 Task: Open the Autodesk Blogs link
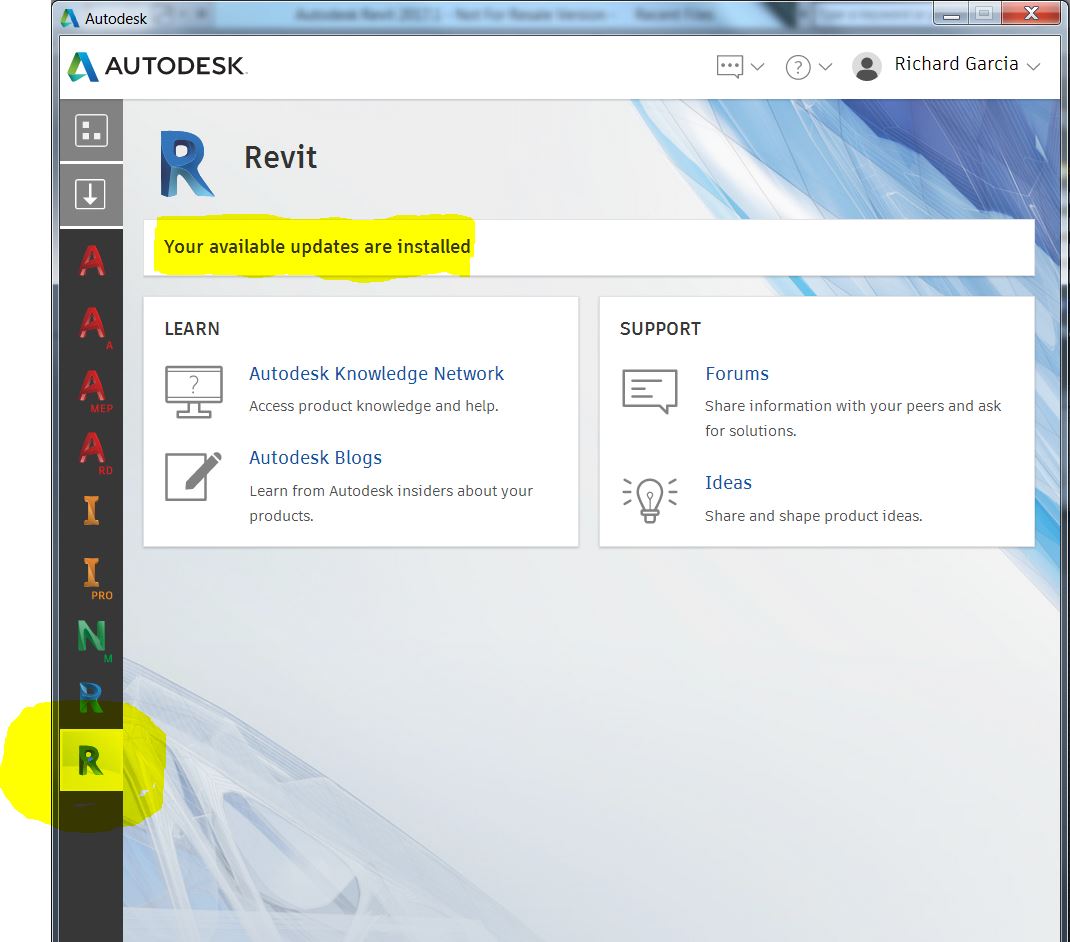[315, 457]
